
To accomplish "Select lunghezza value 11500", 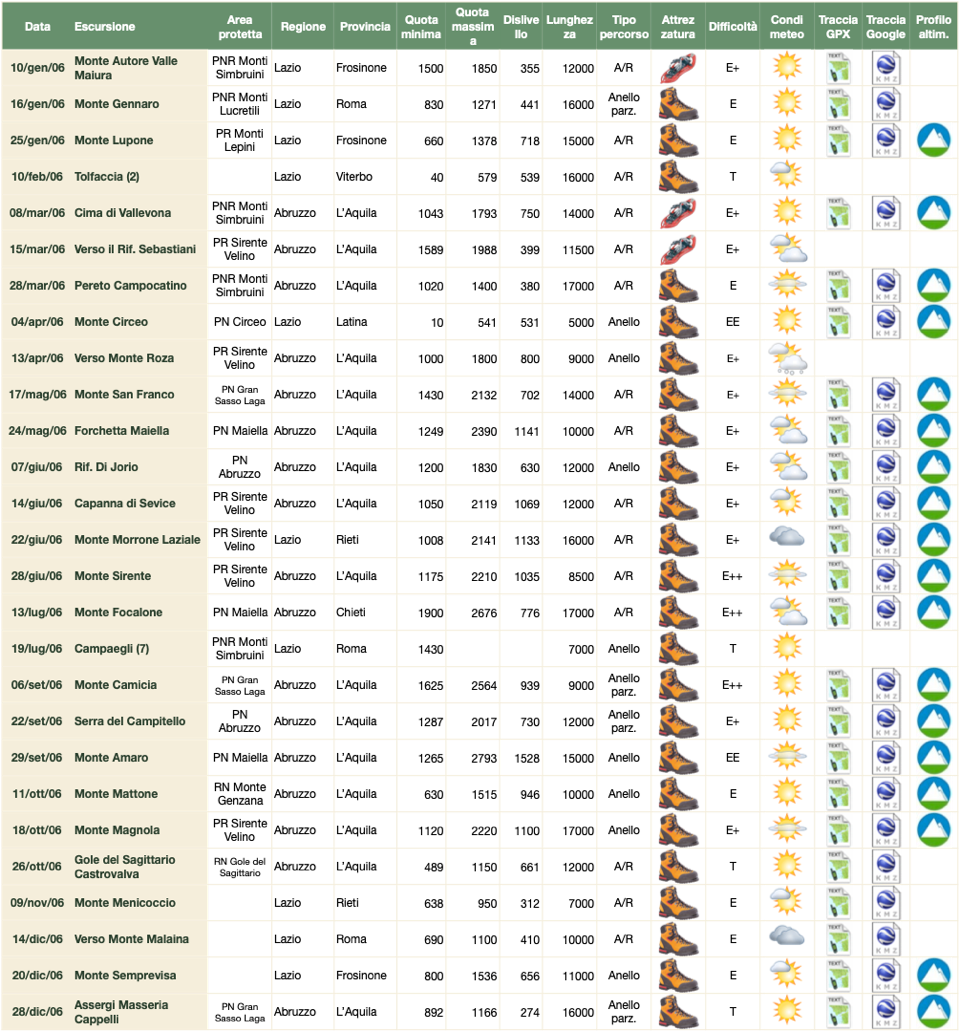I will (x=578, y=250).
